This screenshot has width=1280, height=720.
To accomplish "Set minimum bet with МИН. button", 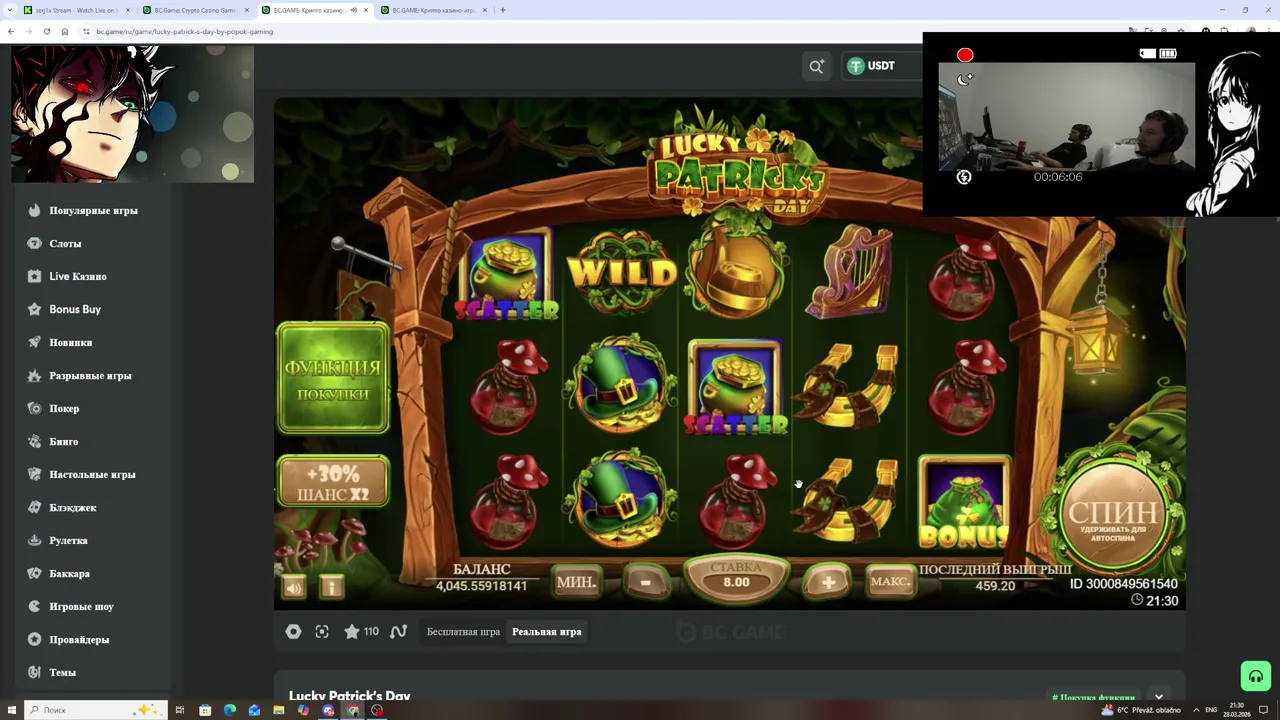I will point(576,582).
